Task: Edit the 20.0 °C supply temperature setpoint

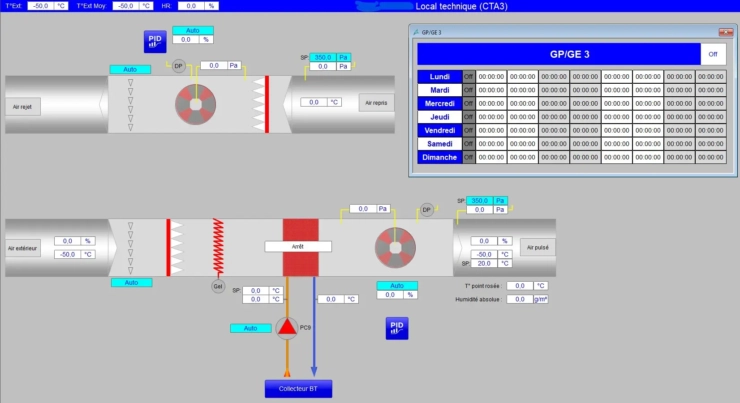Action: coord(484,264)
